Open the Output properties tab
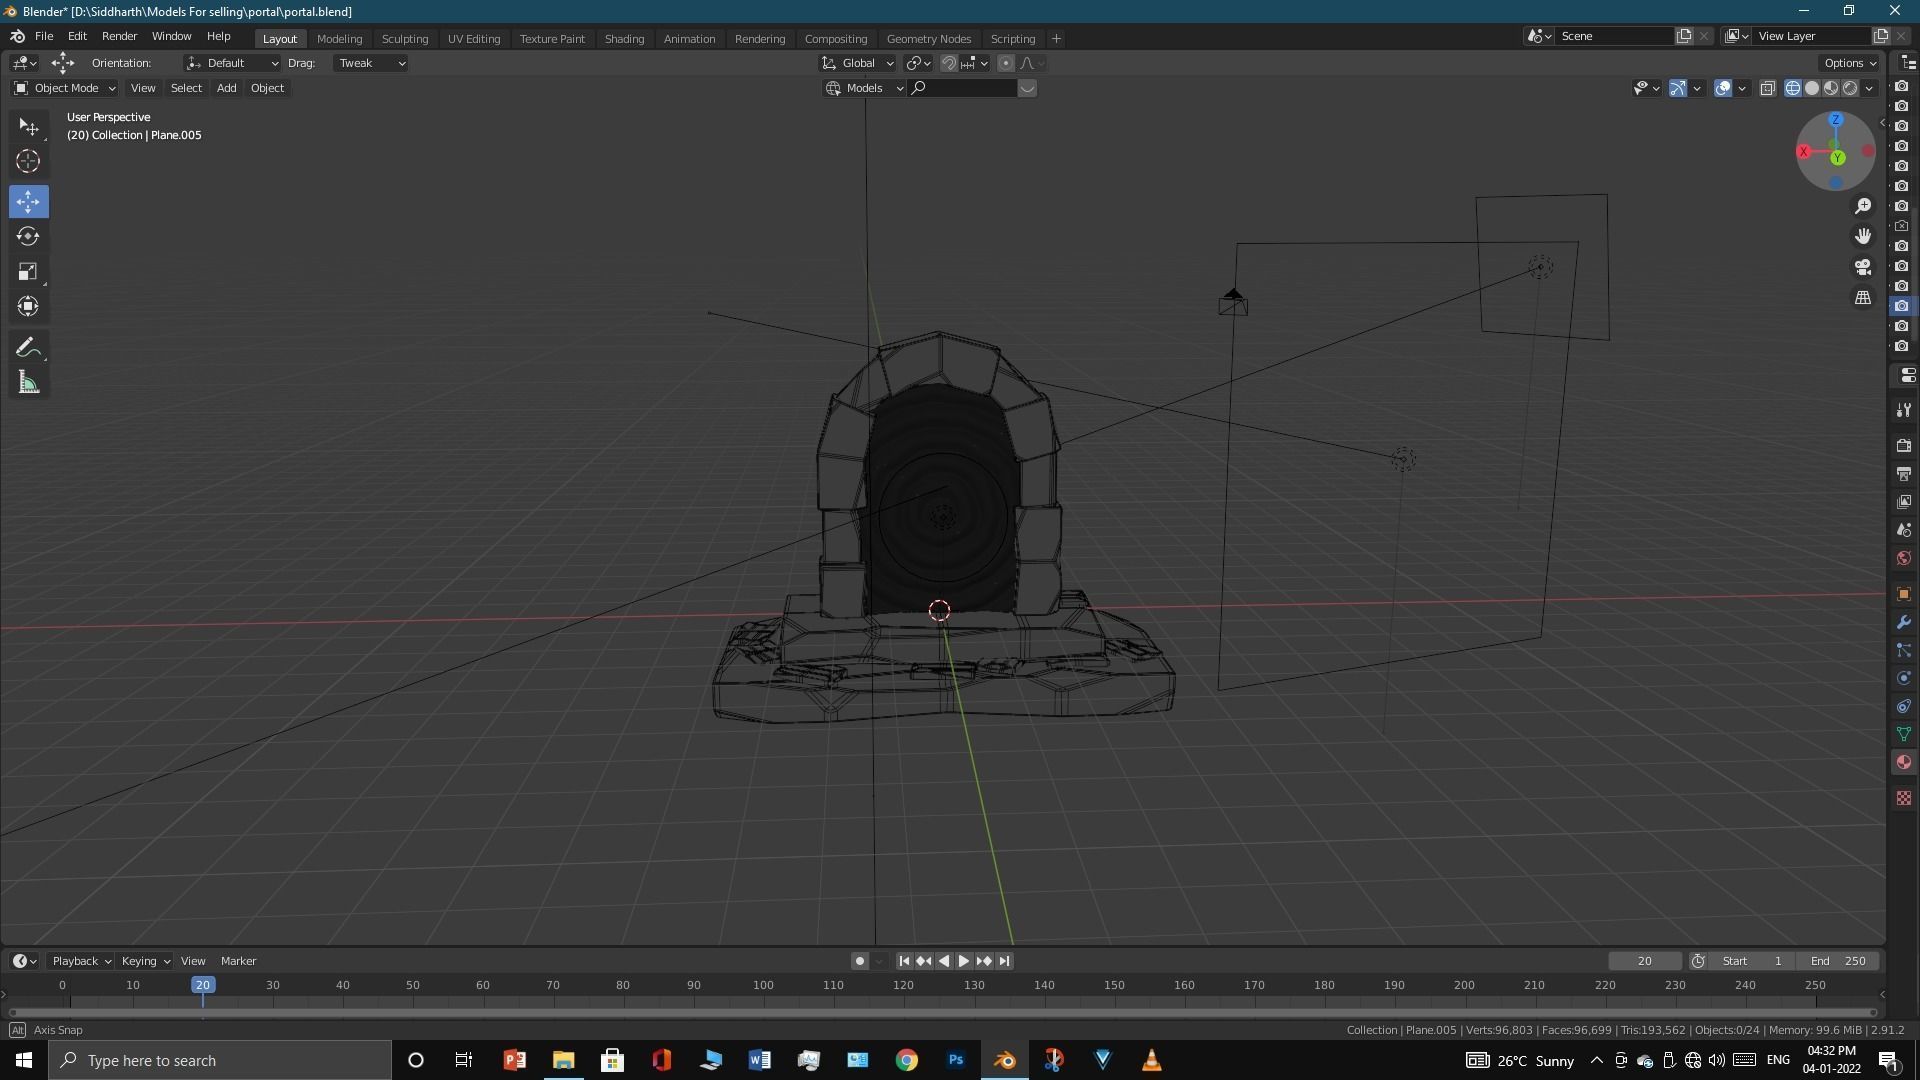Image resolution: width=1920 pixels, height=1080 pixels. [x=1904, y=474]
